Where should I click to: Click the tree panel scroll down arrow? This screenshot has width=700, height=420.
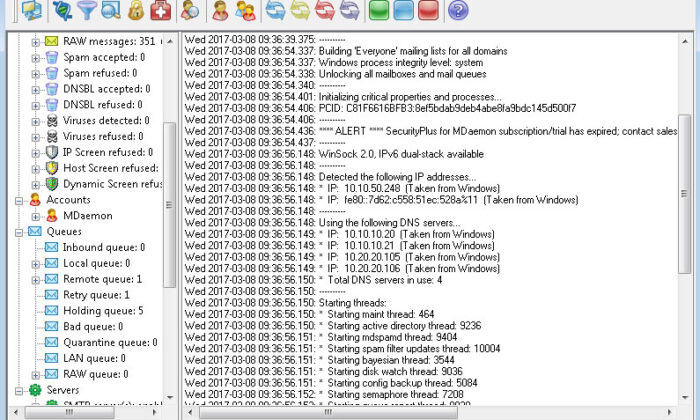(170, 396)
